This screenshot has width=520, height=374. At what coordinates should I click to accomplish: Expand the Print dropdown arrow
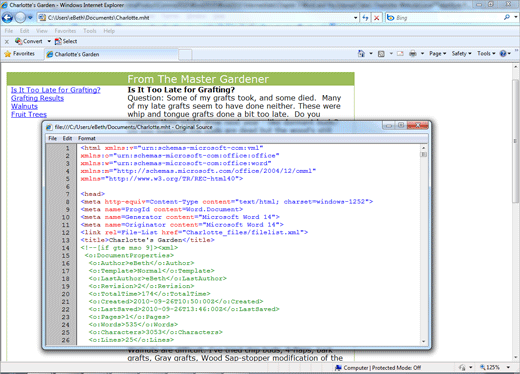(422, 53)
